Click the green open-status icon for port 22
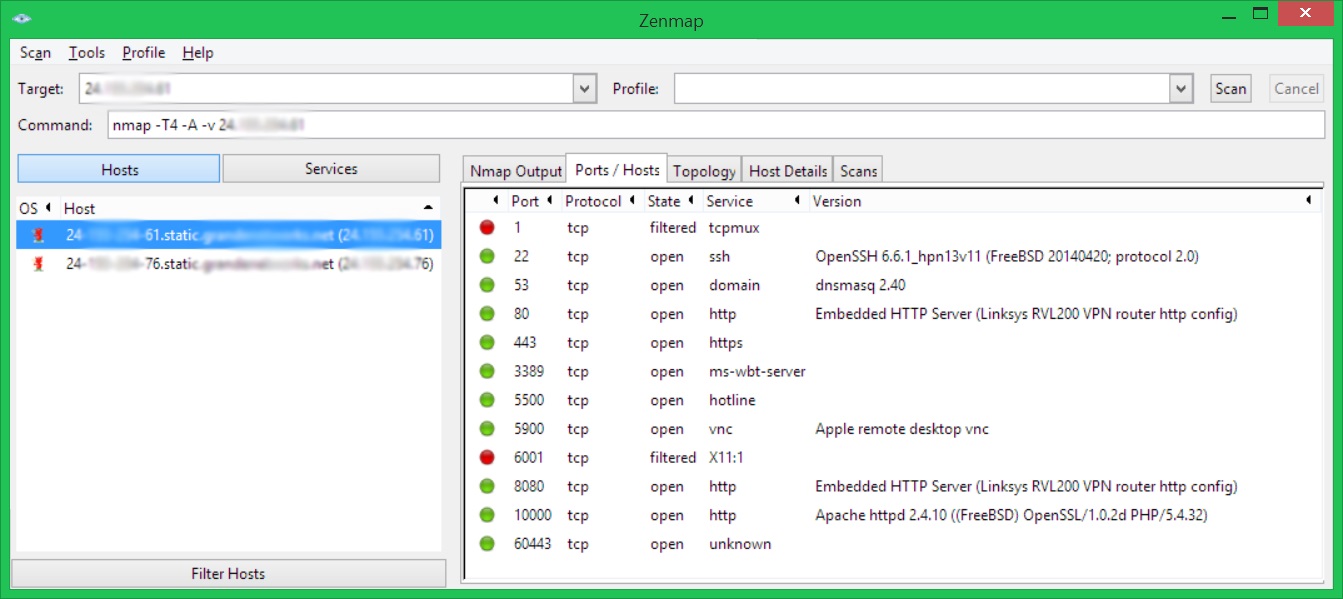Screen dimensions: 1343x599 487,256
